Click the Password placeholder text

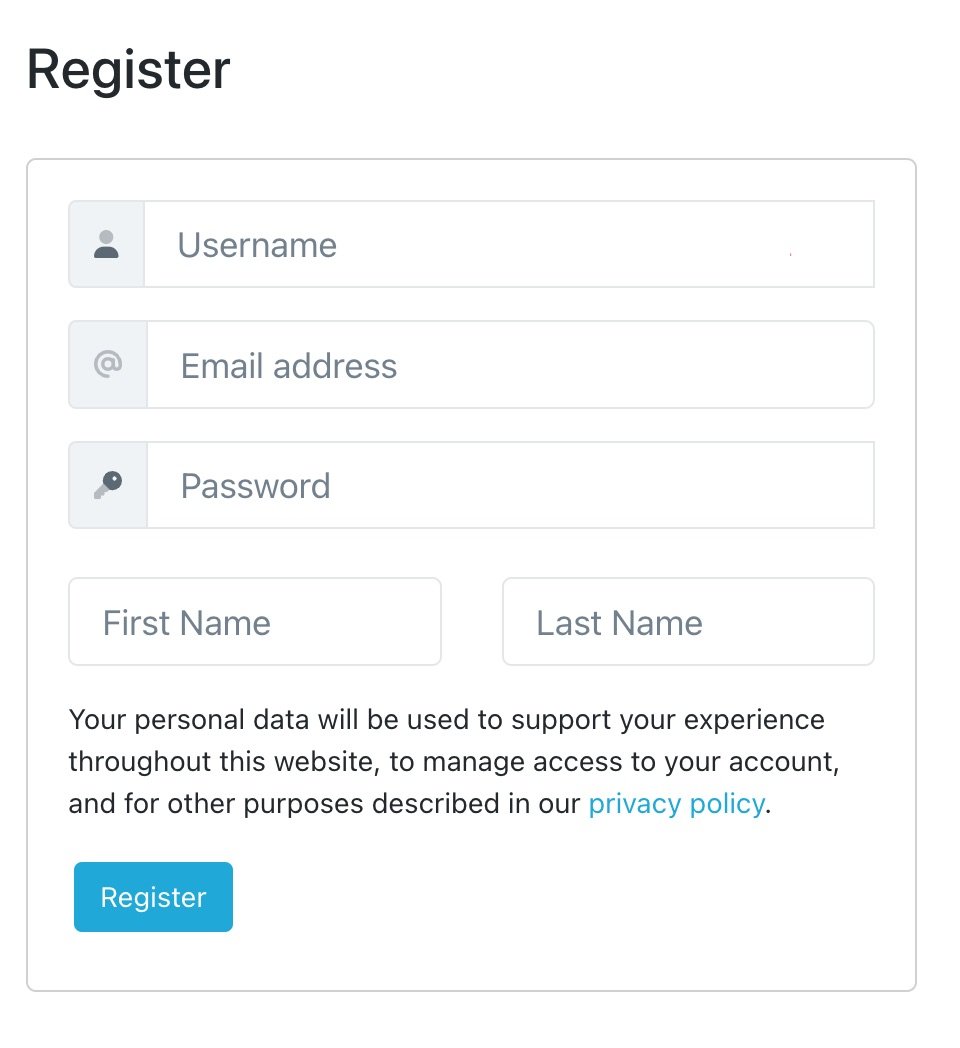[x=255, y=486]
